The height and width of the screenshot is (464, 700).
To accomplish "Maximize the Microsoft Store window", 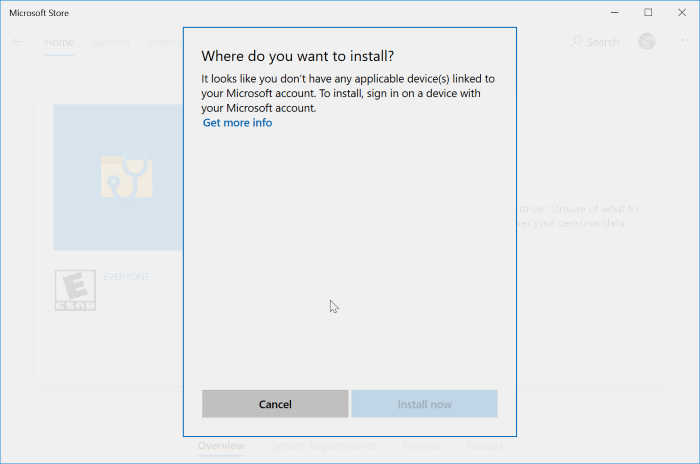I will (x=648, y=13).
